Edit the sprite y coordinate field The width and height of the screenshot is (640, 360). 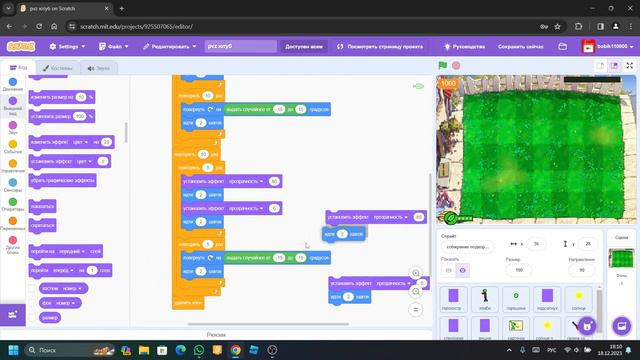[x=588, y=244]
